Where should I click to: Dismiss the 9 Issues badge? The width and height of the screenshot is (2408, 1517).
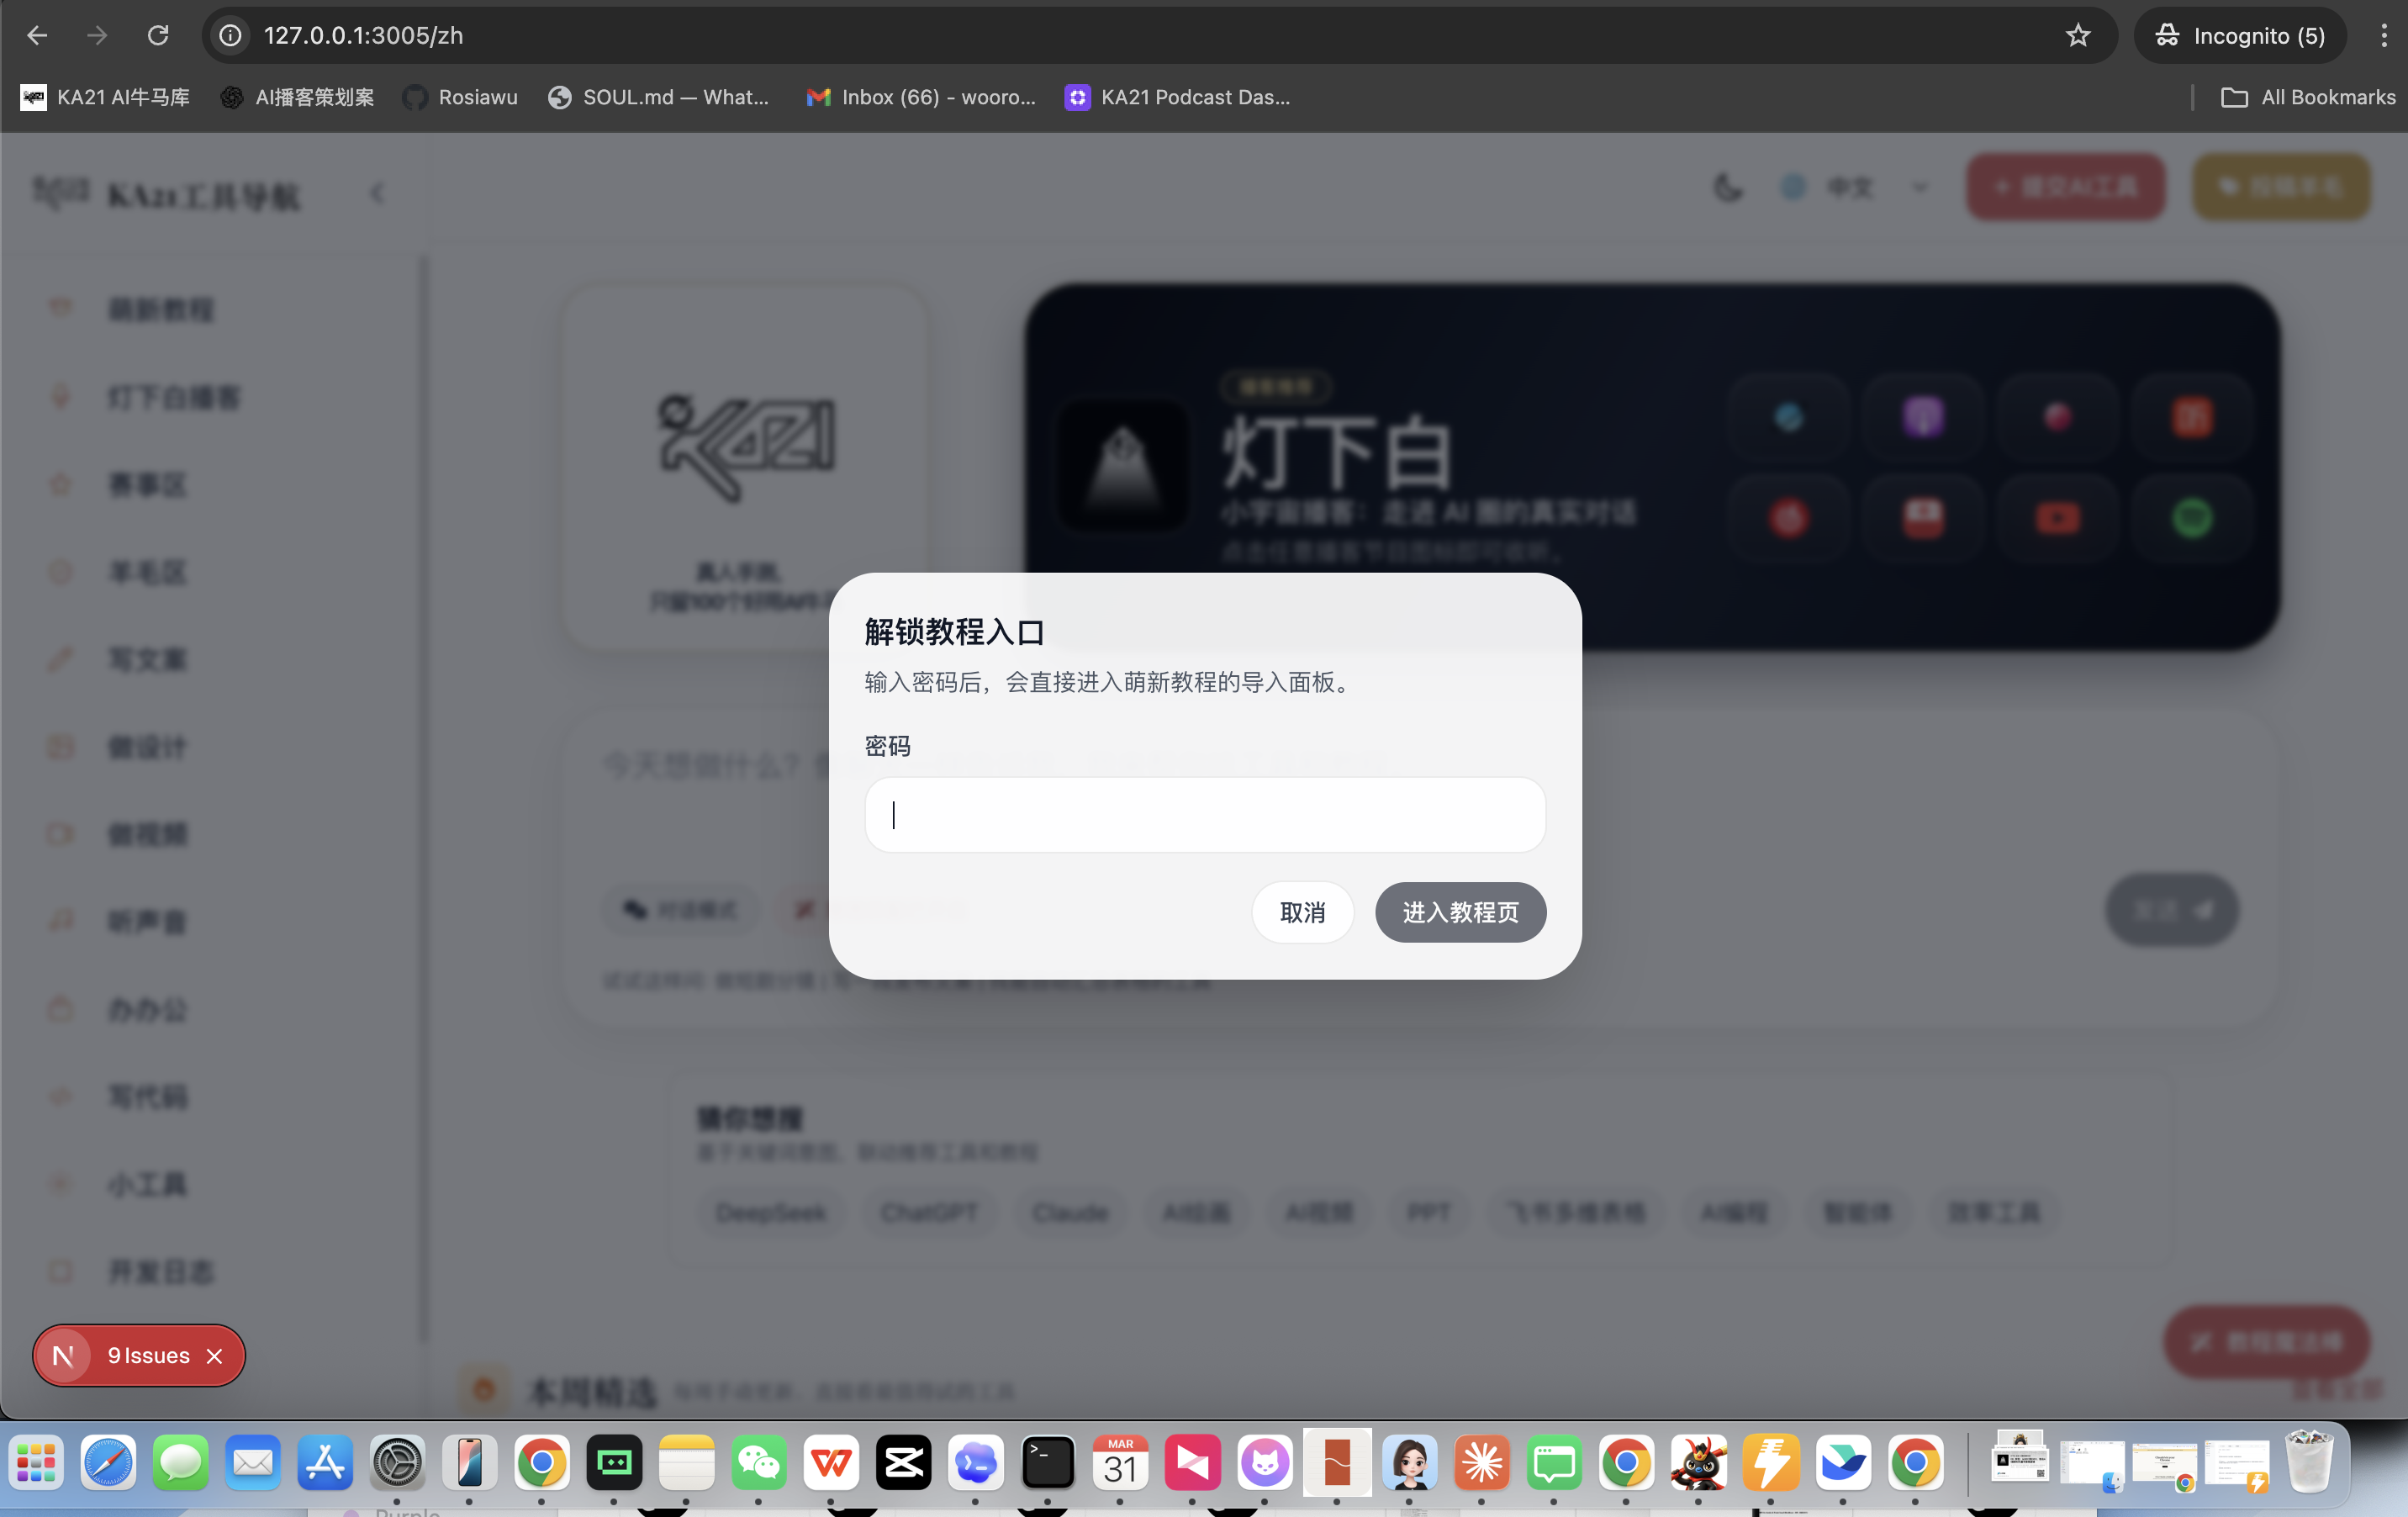pyautogui.click(x=214, y=1356)
